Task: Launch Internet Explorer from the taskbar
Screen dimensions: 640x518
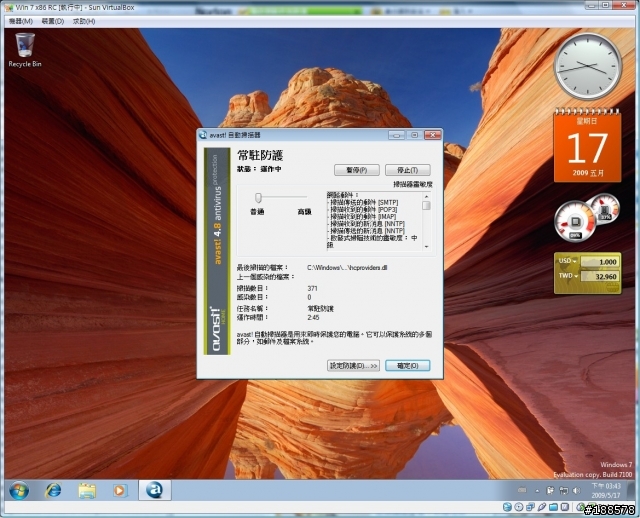Action: pos(53,490)
